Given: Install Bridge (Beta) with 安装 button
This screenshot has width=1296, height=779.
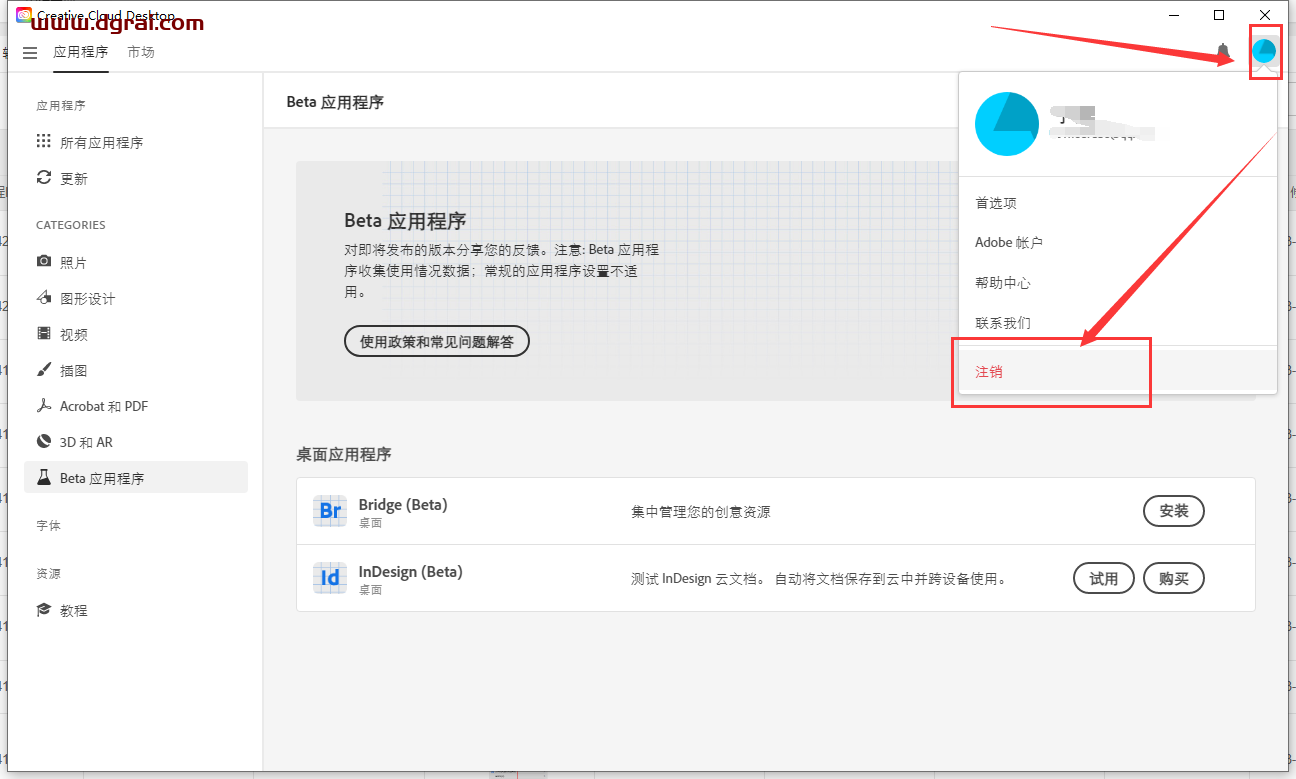Looking at the screenshot, I should (x=1174, y=511).
